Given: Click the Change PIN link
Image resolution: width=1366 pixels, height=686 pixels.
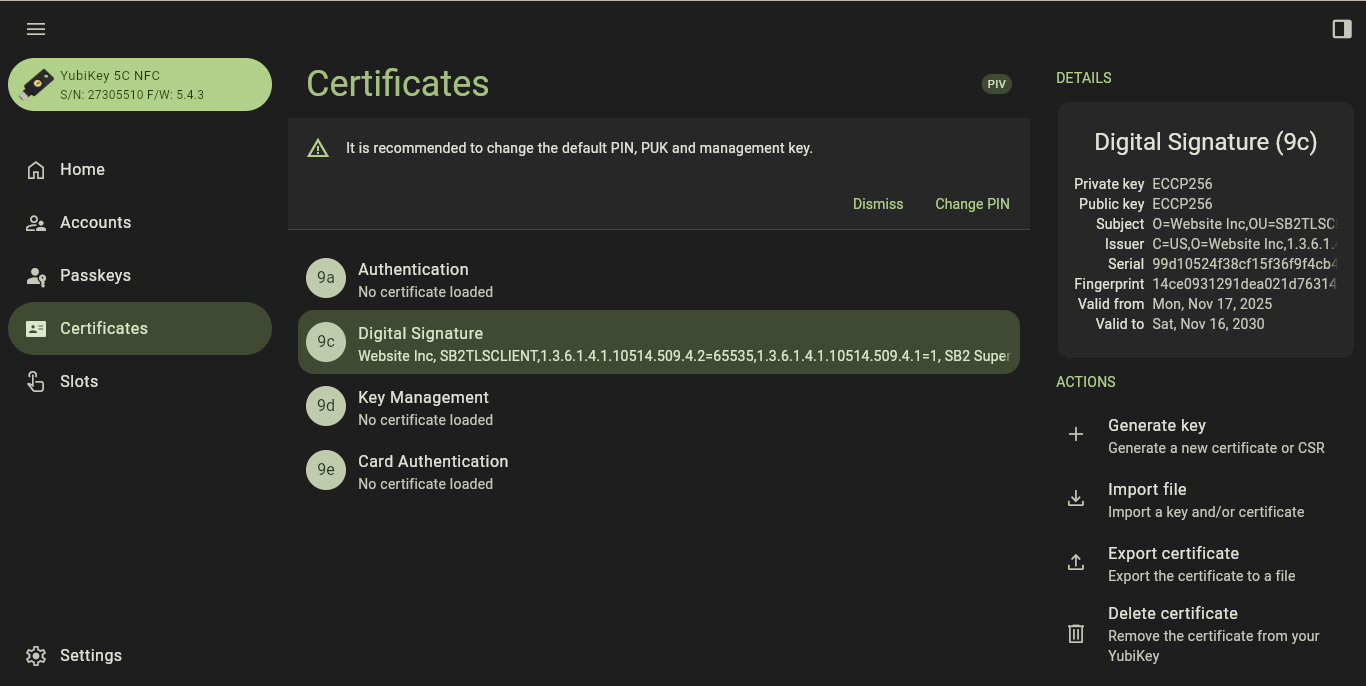Looking at the screenshot, I should pos(972,204).
